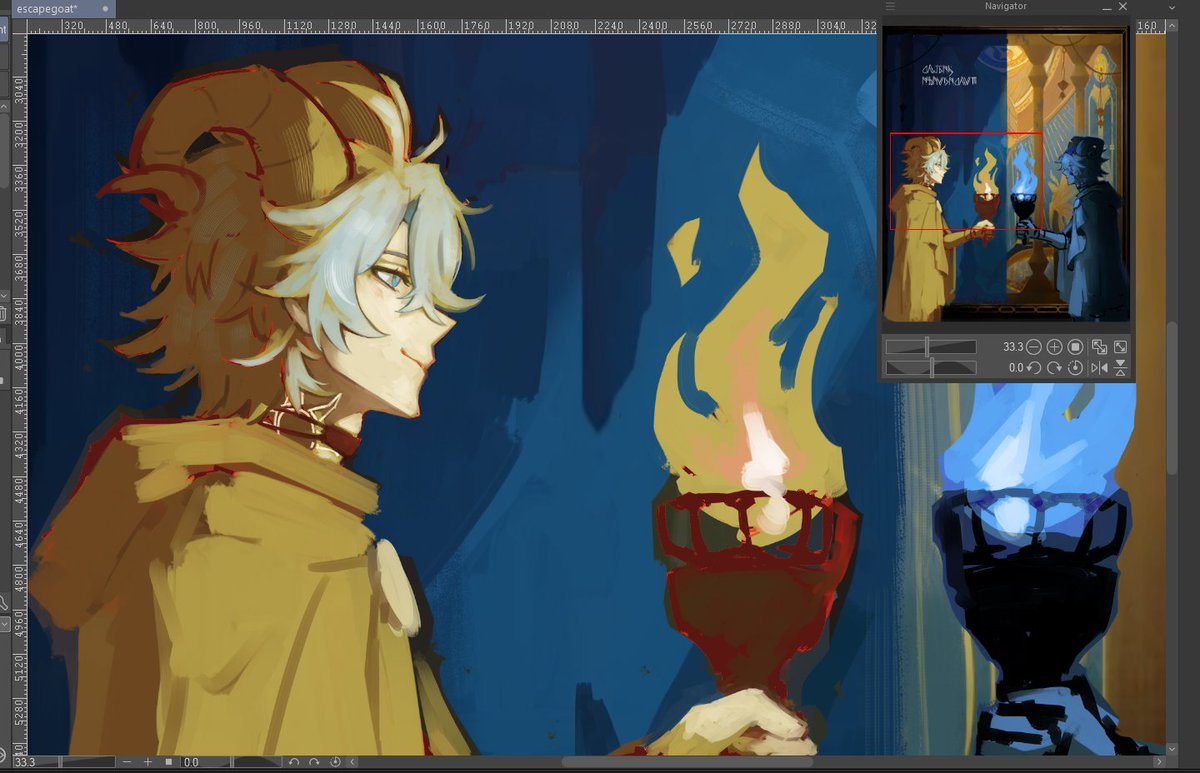Screen dimensions: 1200x773
Task: Open the Navigator panel hamburger menu
Action: (889, 7)
